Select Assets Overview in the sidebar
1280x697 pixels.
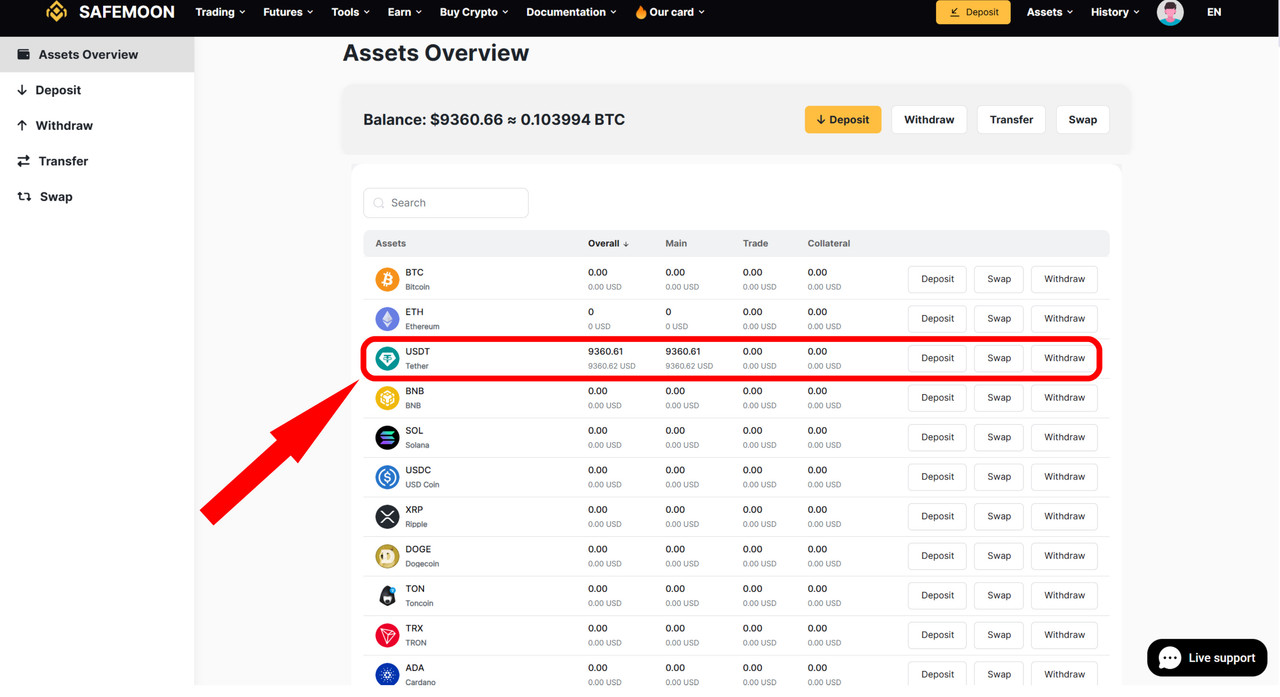[97, 54]
